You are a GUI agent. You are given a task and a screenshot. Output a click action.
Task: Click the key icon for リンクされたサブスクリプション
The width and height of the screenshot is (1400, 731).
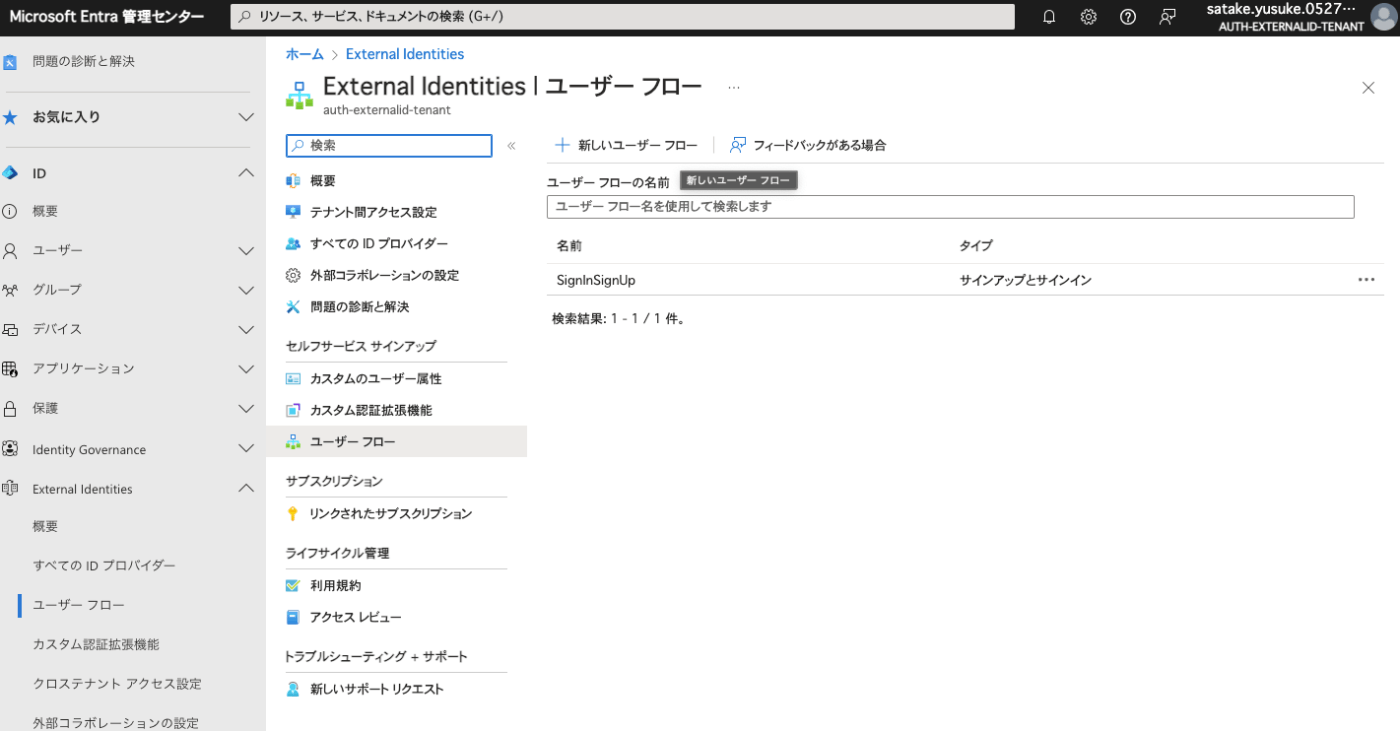(293, 514)
